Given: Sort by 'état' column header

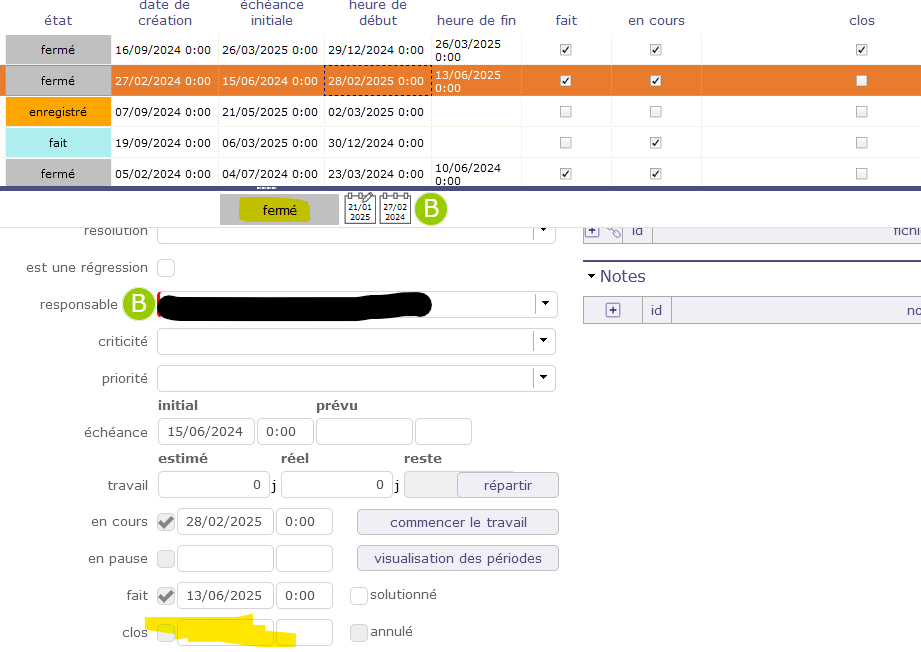Looking at the screenshot, I should point(58,20).
